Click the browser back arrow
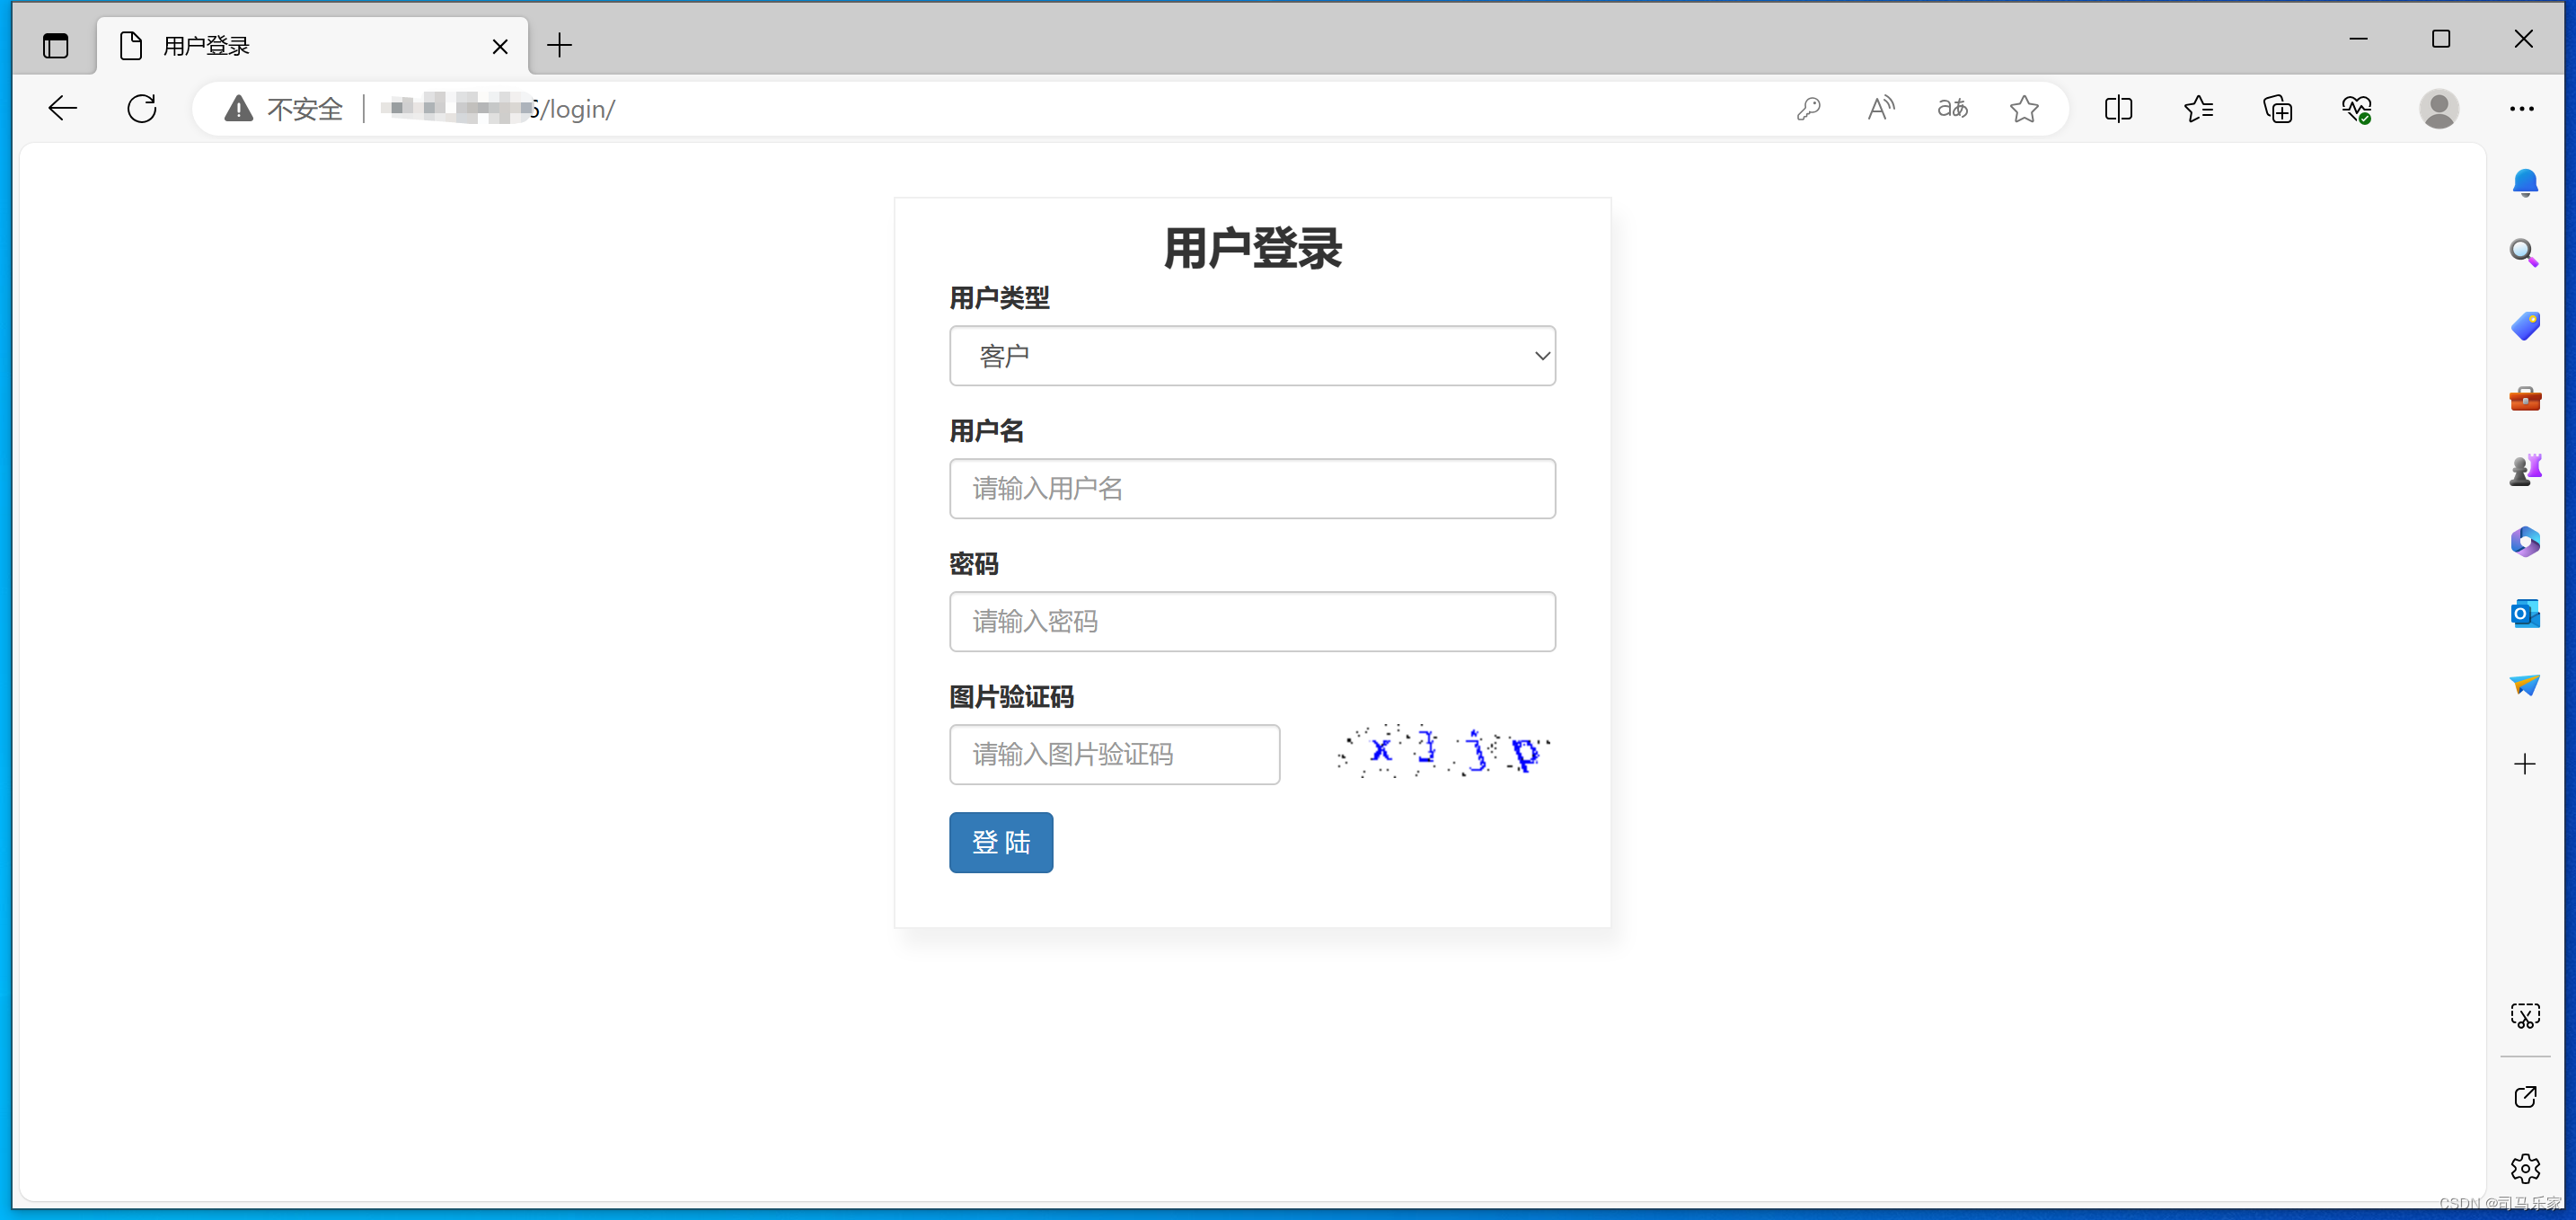This screenshot has width=2576, height=1220. pyautogui.click(x=62, y=108)
